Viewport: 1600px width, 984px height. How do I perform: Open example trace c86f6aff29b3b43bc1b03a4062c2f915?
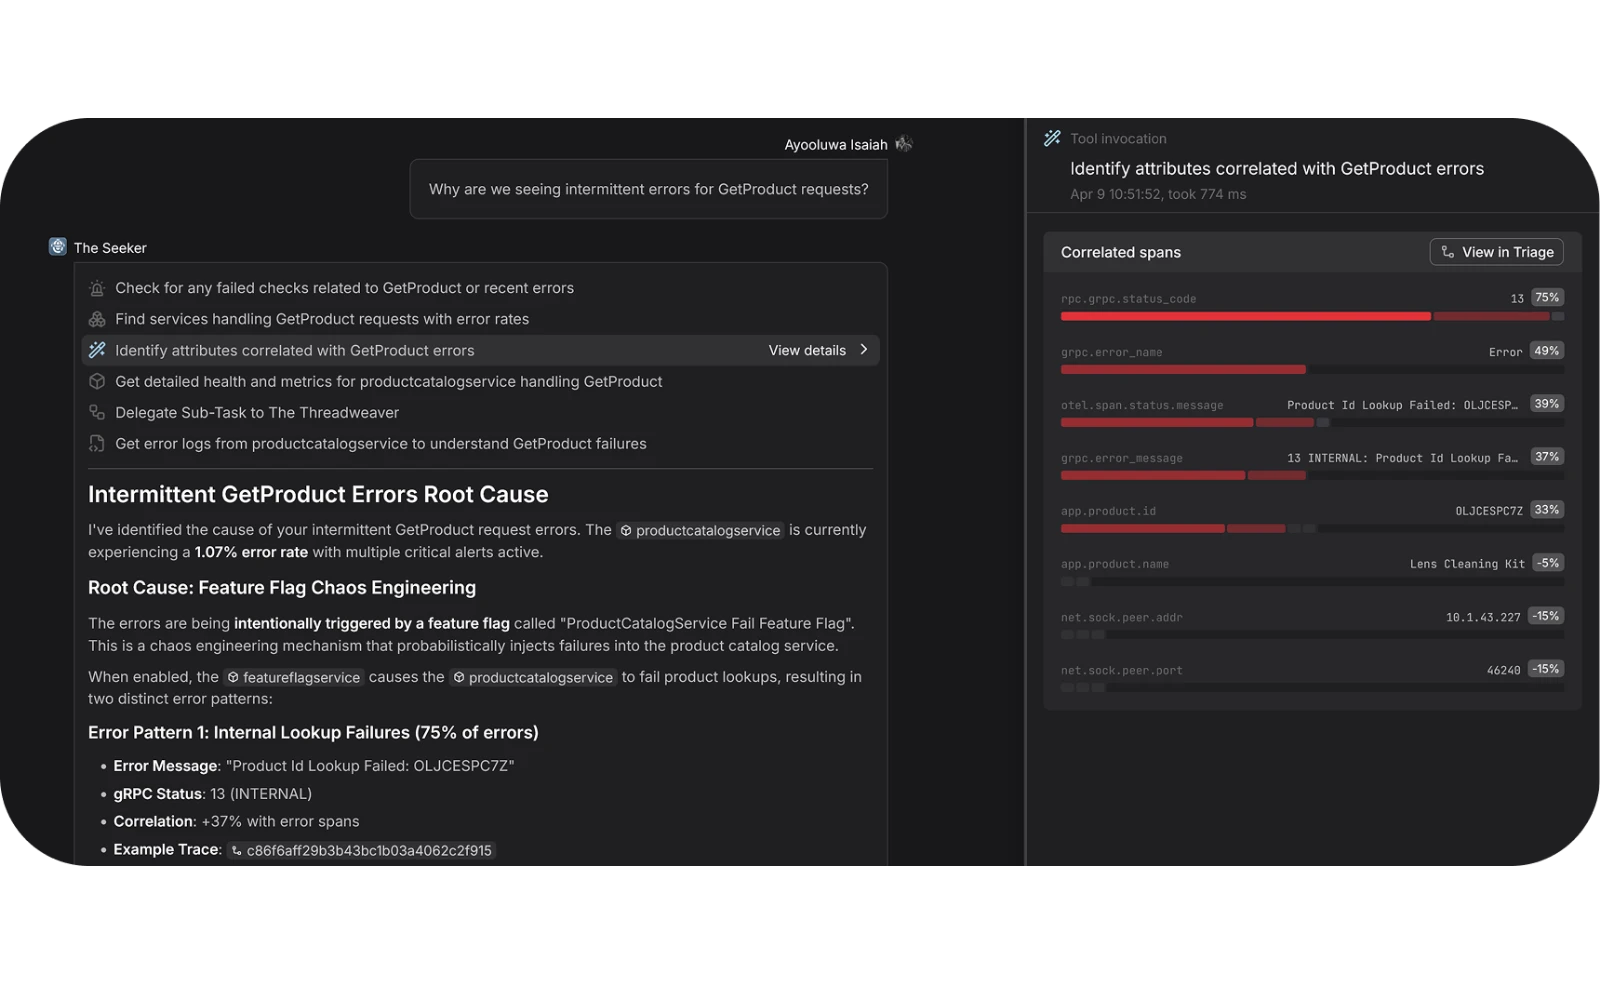(x=362, y=850)
